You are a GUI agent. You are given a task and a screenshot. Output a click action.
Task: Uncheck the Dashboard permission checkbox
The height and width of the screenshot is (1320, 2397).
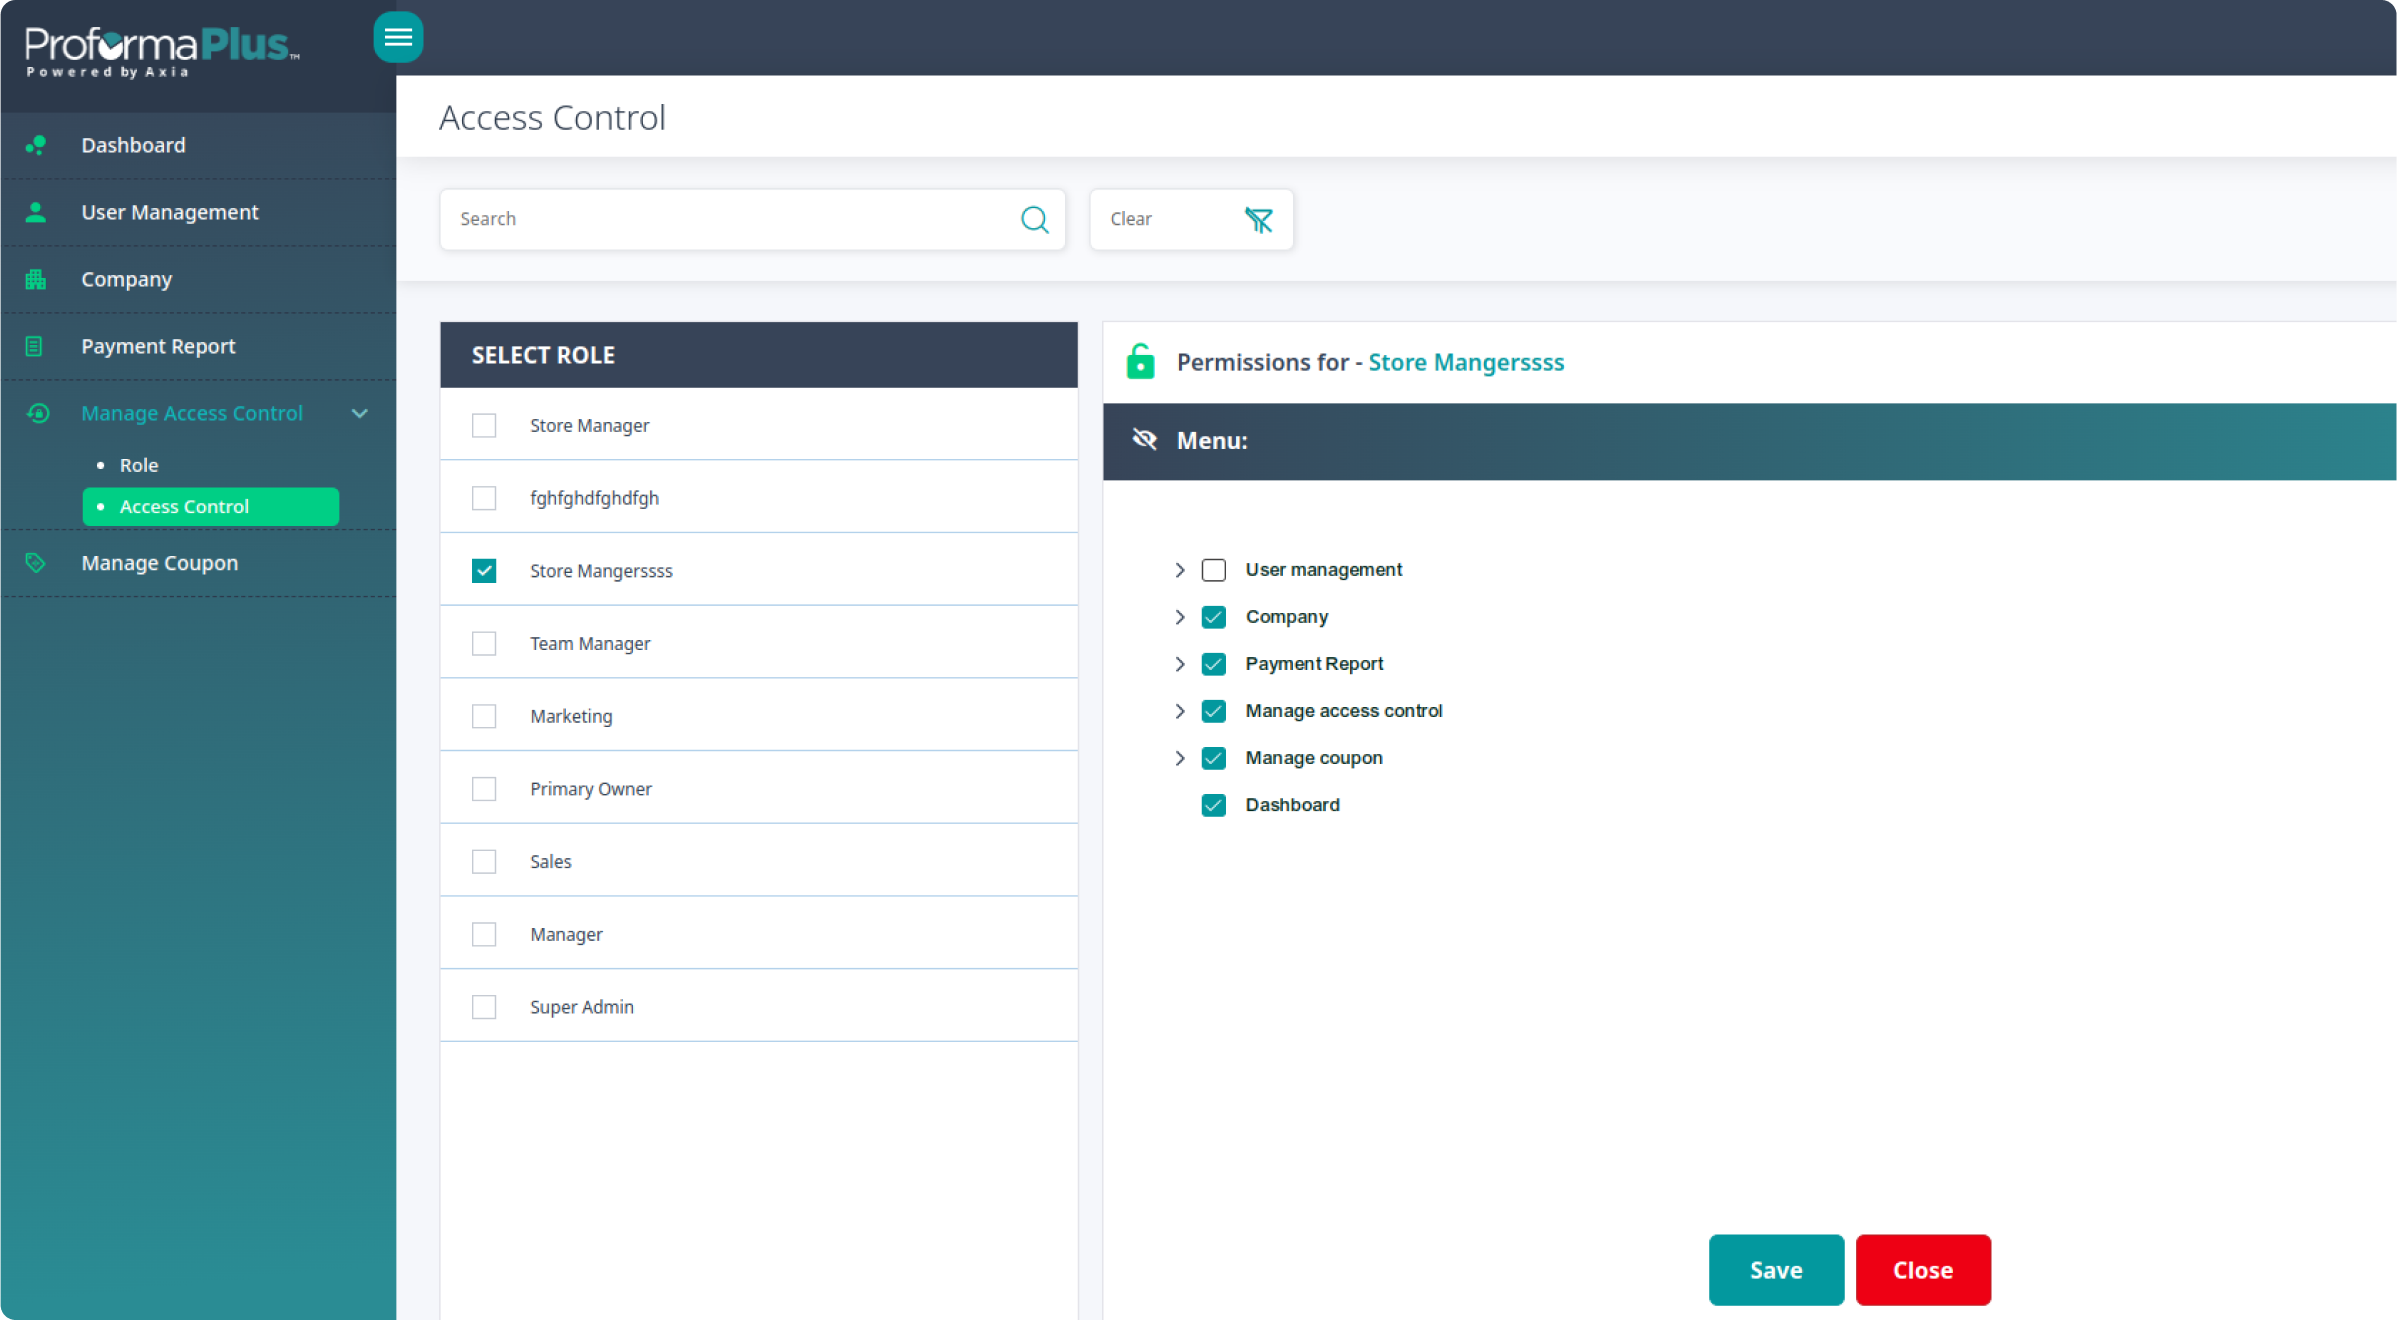pyautogui.click(x=1213, y=805)
